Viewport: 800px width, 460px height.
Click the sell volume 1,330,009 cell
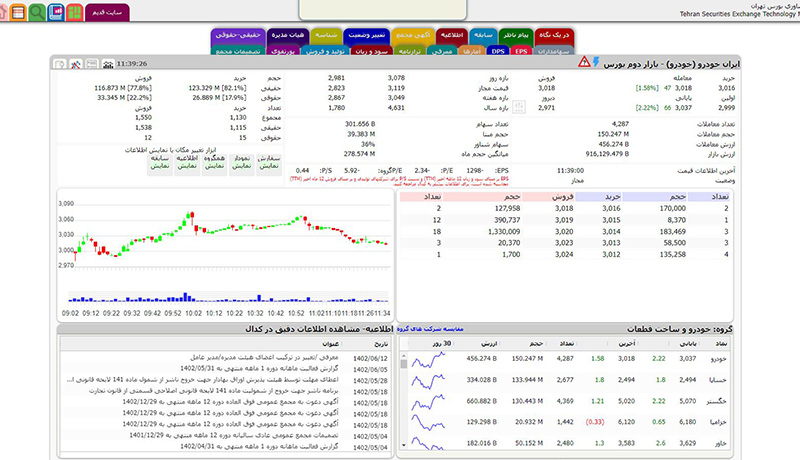(504, 232)
